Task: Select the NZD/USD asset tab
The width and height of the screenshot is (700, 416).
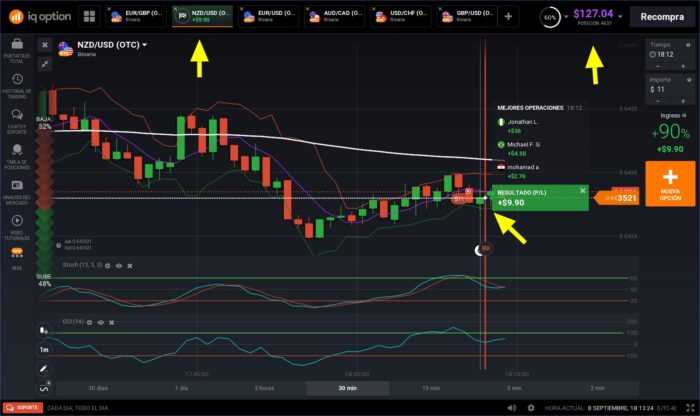Action: click(203, 17)
